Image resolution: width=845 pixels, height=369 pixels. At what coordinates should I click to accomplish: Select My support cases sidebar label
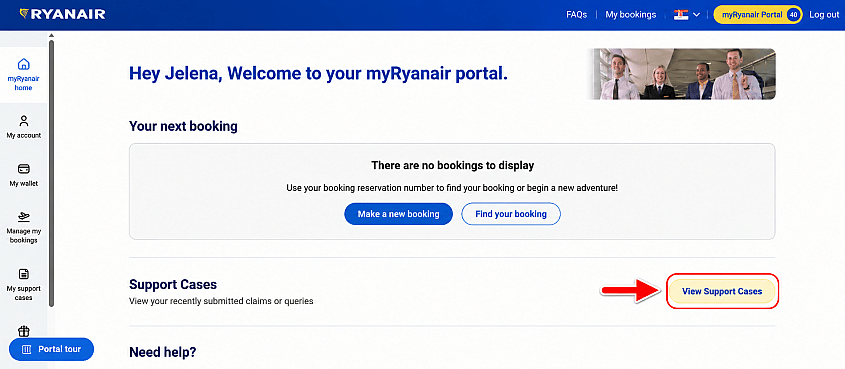[24, 293]
